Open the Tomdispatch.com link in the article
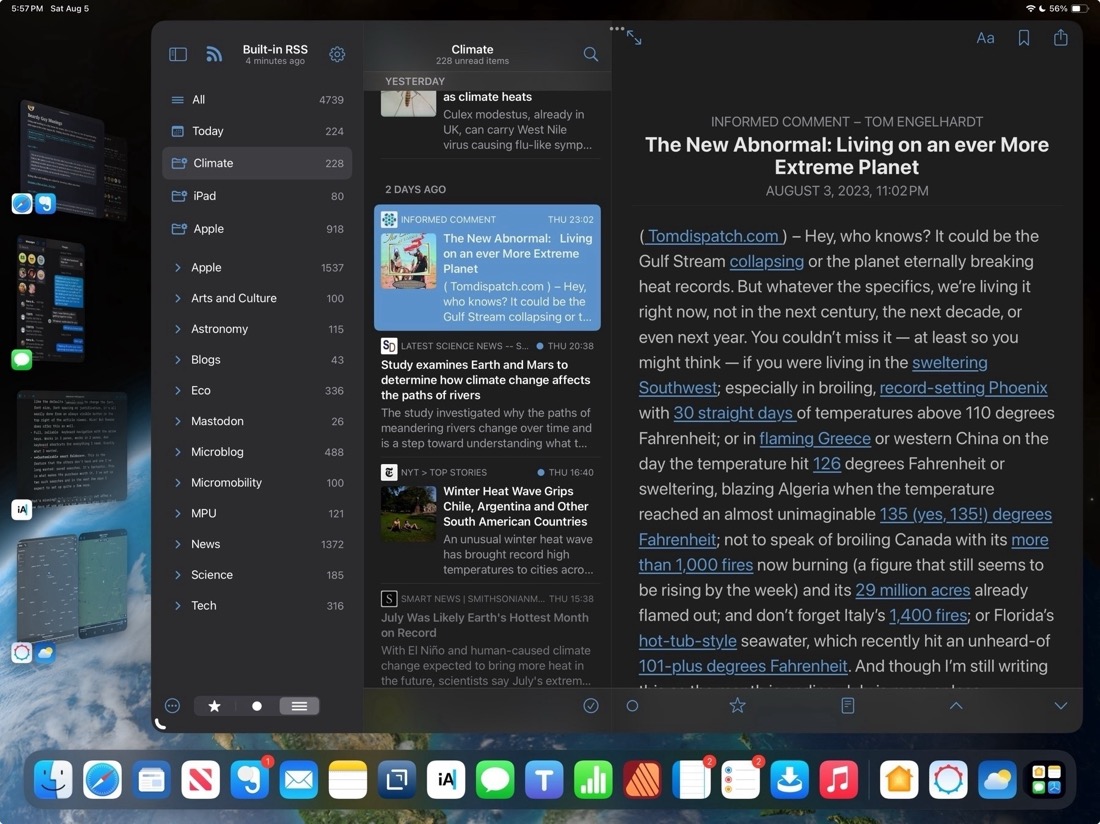The width and height of the screenshot is (1100, 824). tap(713, 236)
